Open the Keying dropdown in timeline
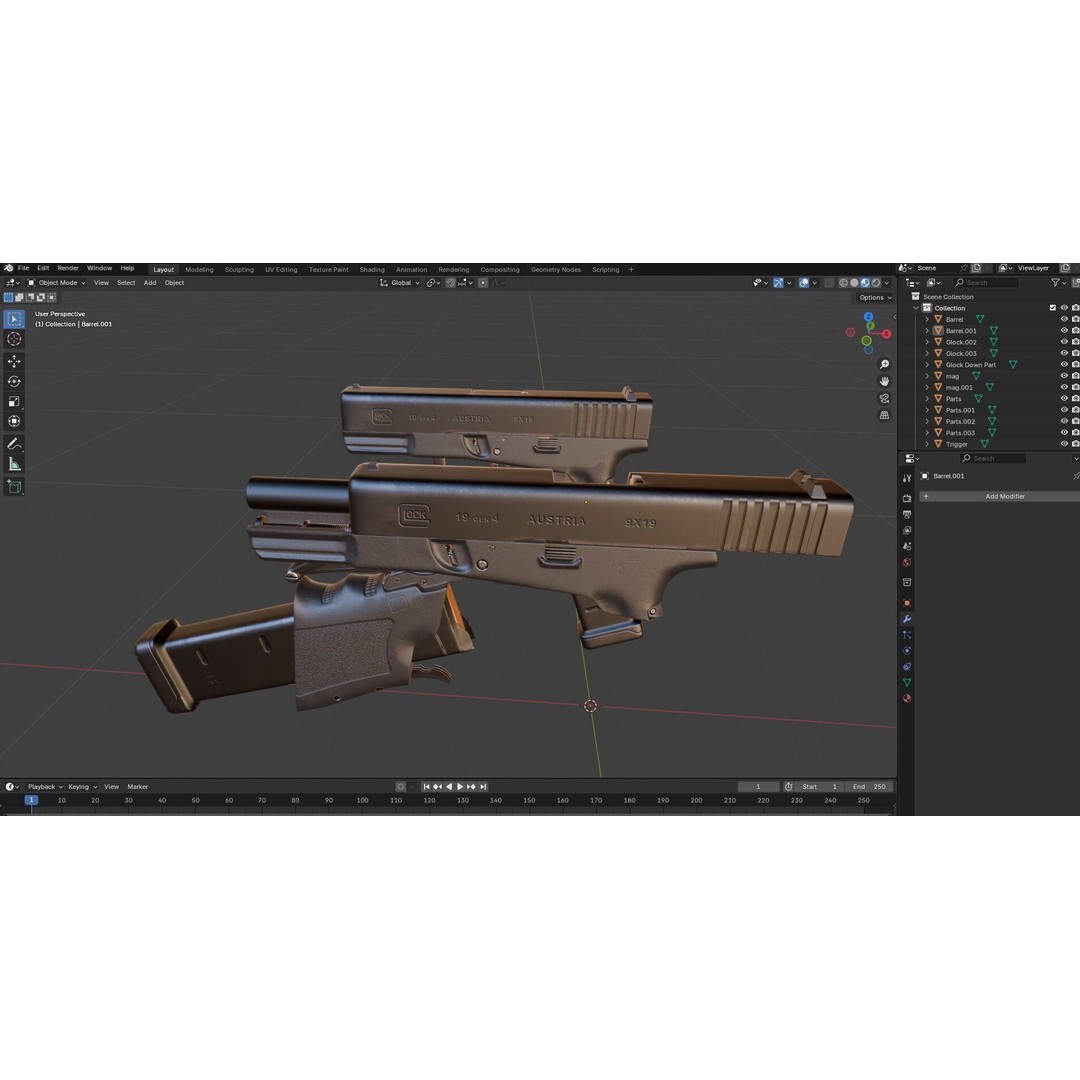This screenshot has width=1080, height=1080. [82, 787]
